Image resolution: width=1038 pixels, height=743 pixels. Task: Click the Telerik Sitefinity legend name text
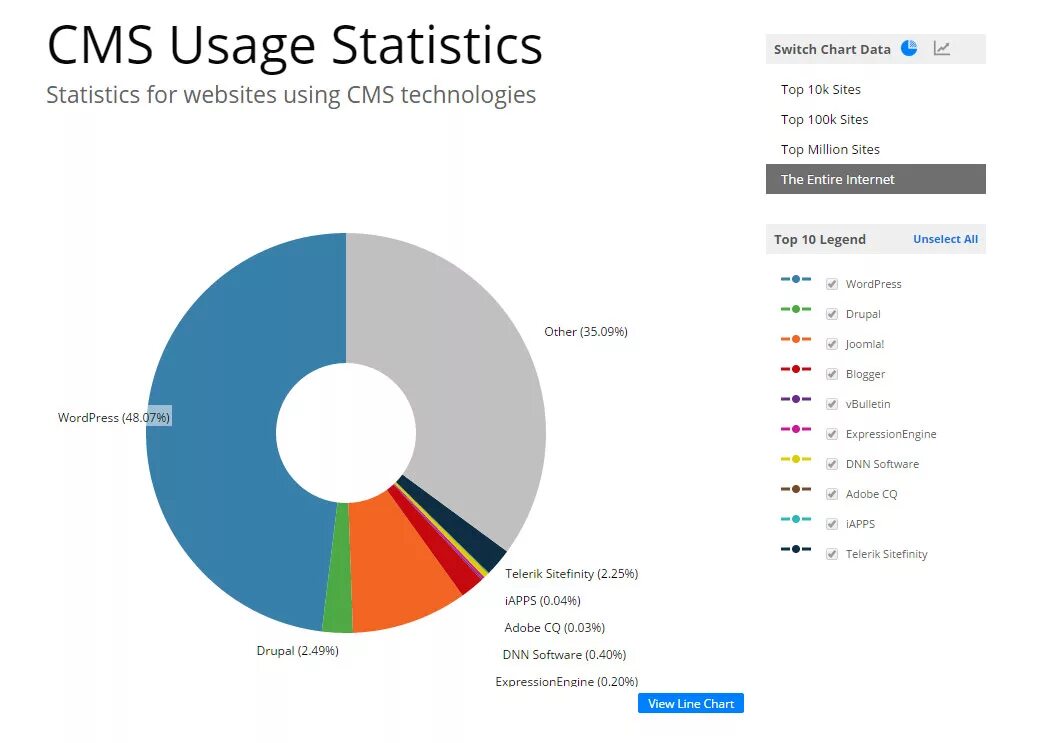click(886, 554)
